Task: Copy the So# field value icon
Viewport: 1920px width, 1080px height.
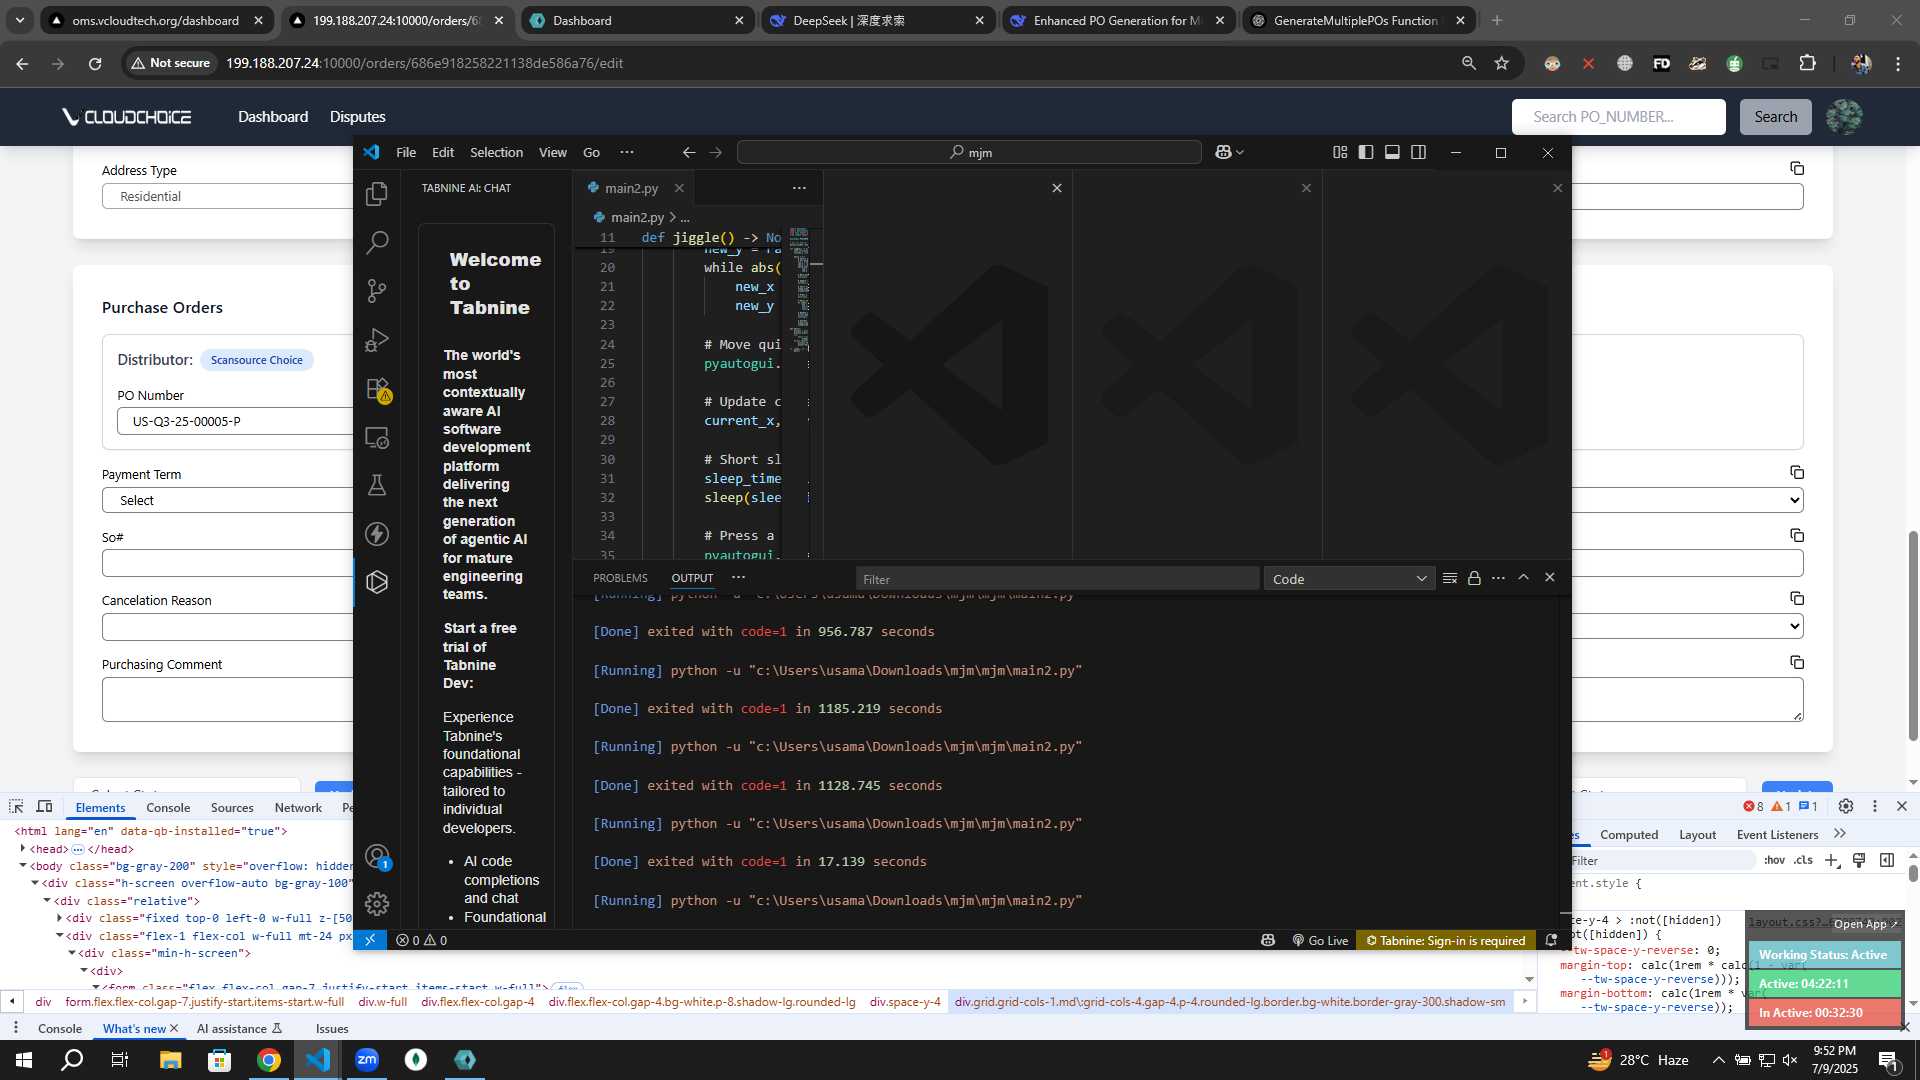Action: (1797, 535)
